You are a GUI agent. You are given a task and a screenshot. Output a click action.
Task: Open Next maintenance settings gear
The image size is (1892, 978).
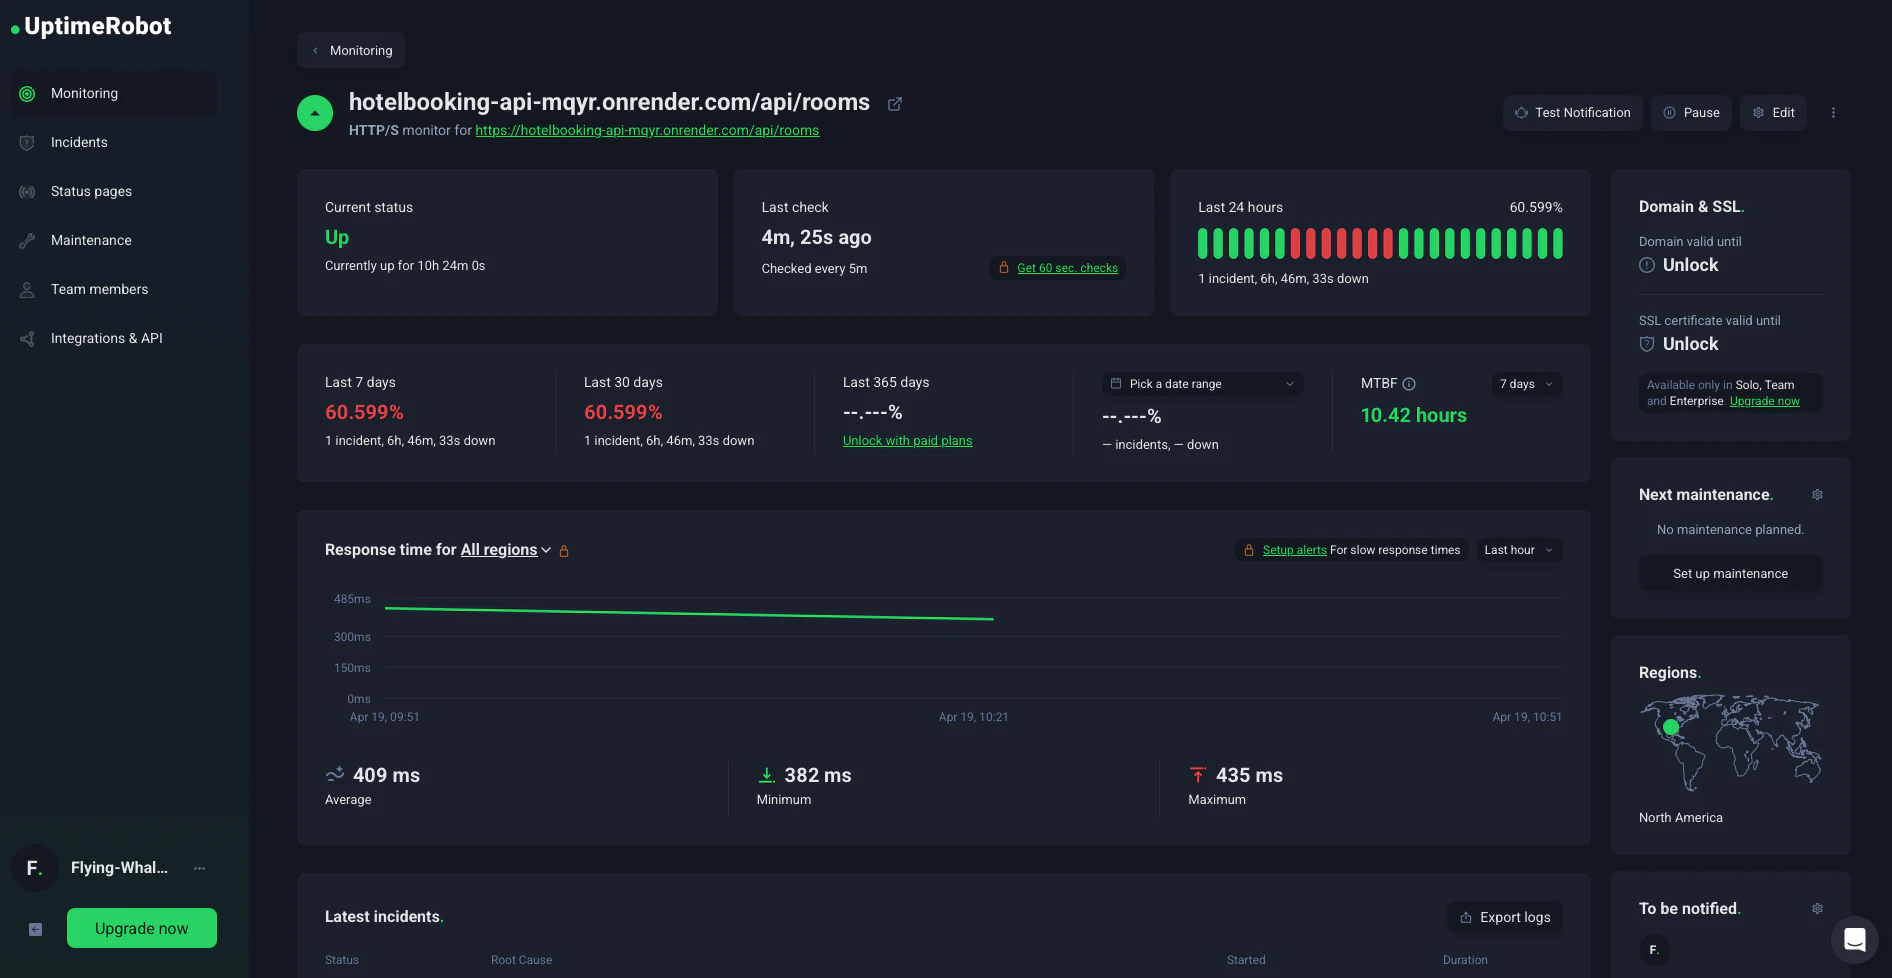tap(1817, 495)
